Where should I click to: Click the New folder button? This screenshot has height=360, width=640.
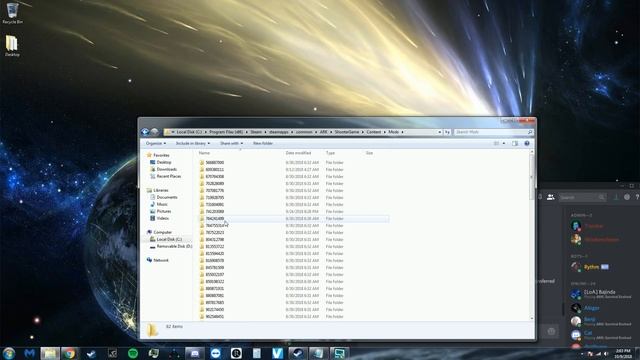tap(263, 143)
